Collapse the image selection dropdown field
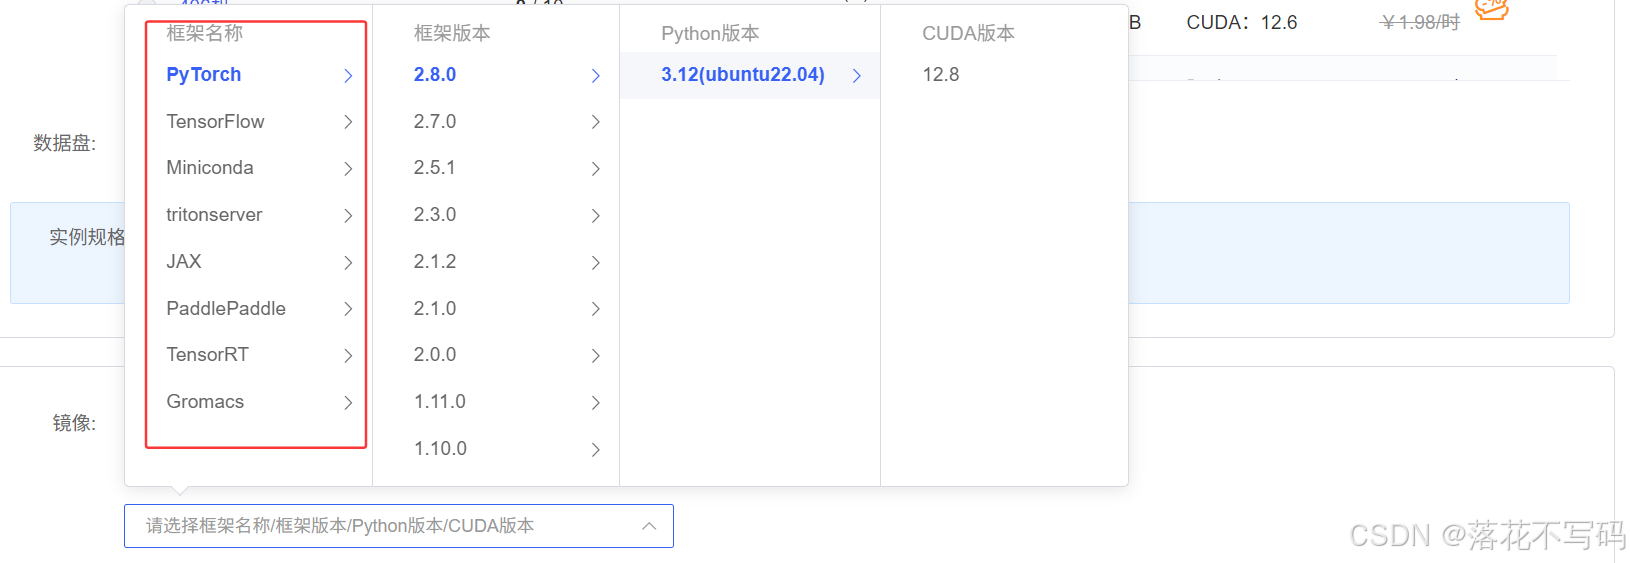 pyautogui.click(x=649, y=526)
